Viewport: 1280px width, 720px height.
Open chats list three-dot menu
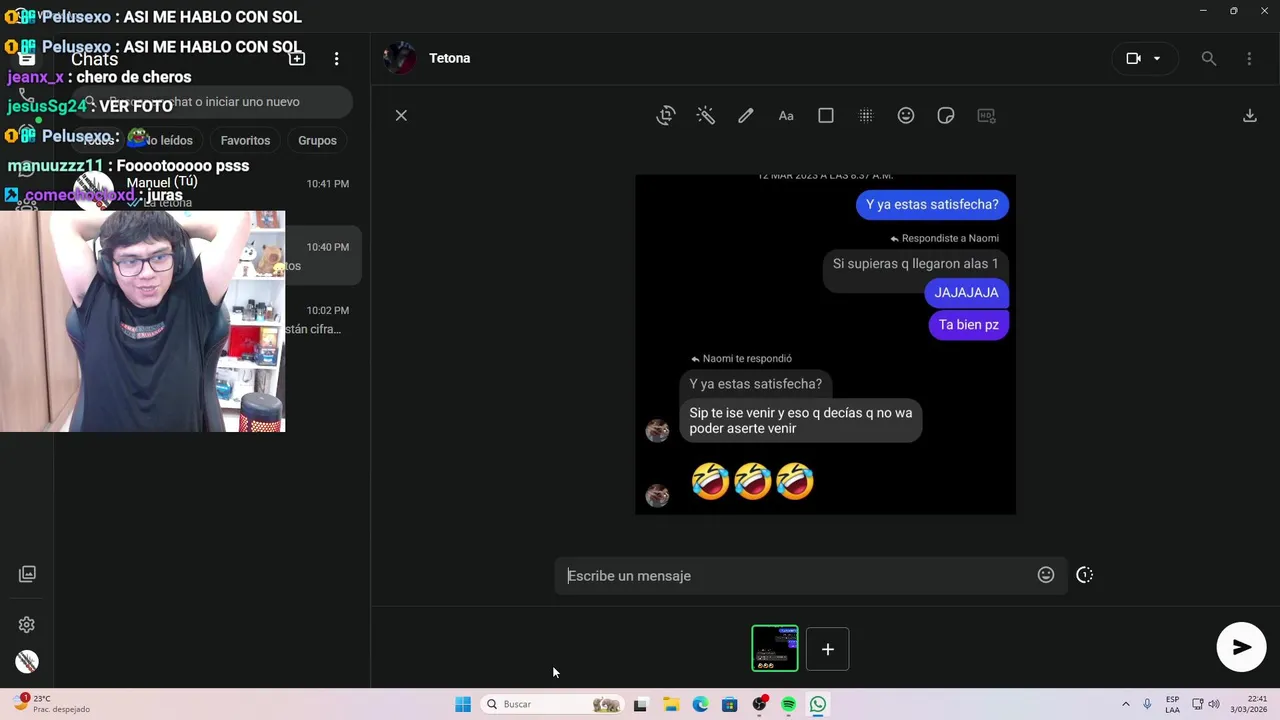(x=337, y=59)
